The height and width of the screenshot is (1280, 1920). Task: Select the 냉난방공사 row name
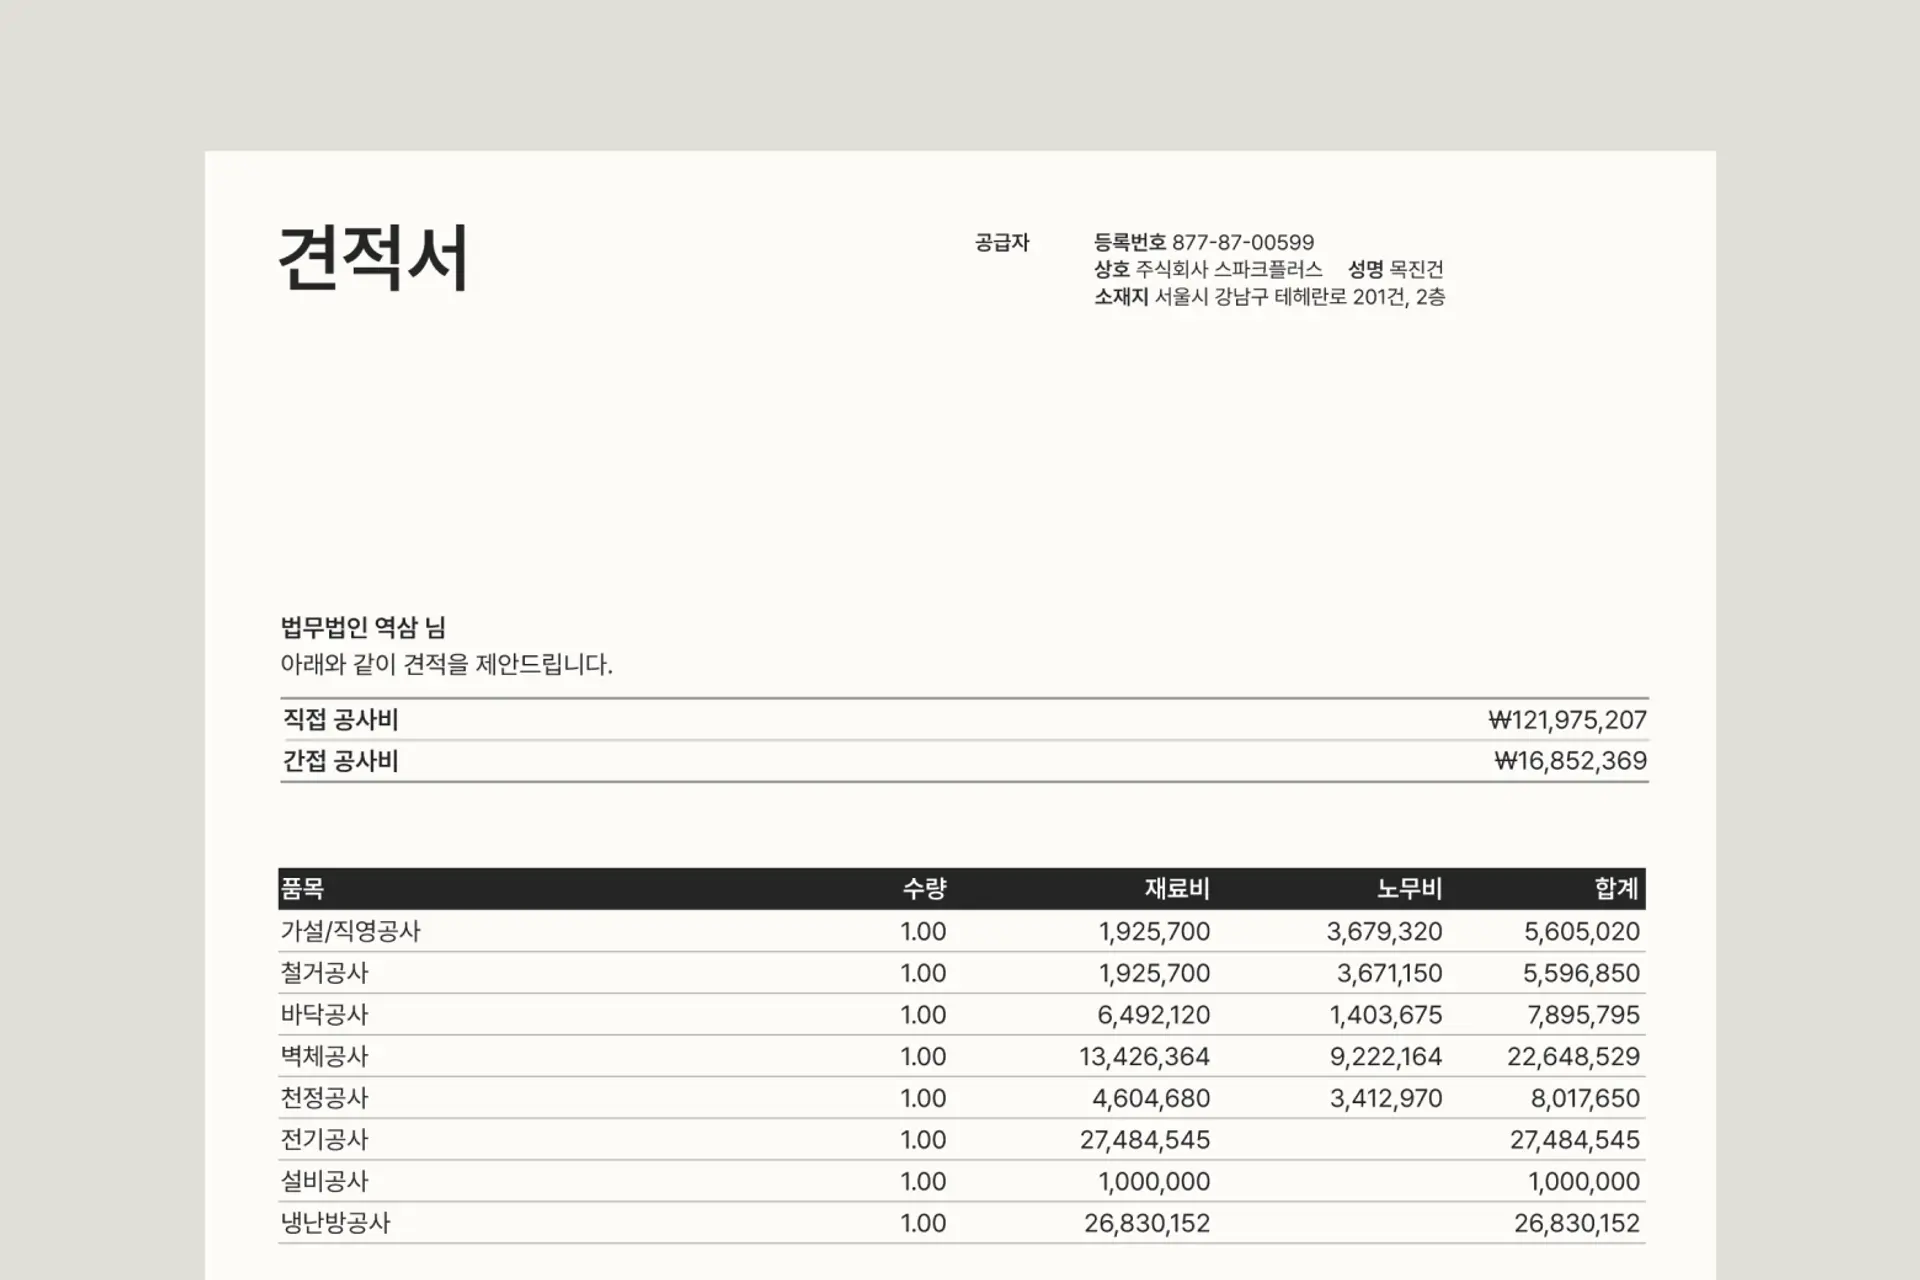335,1223
